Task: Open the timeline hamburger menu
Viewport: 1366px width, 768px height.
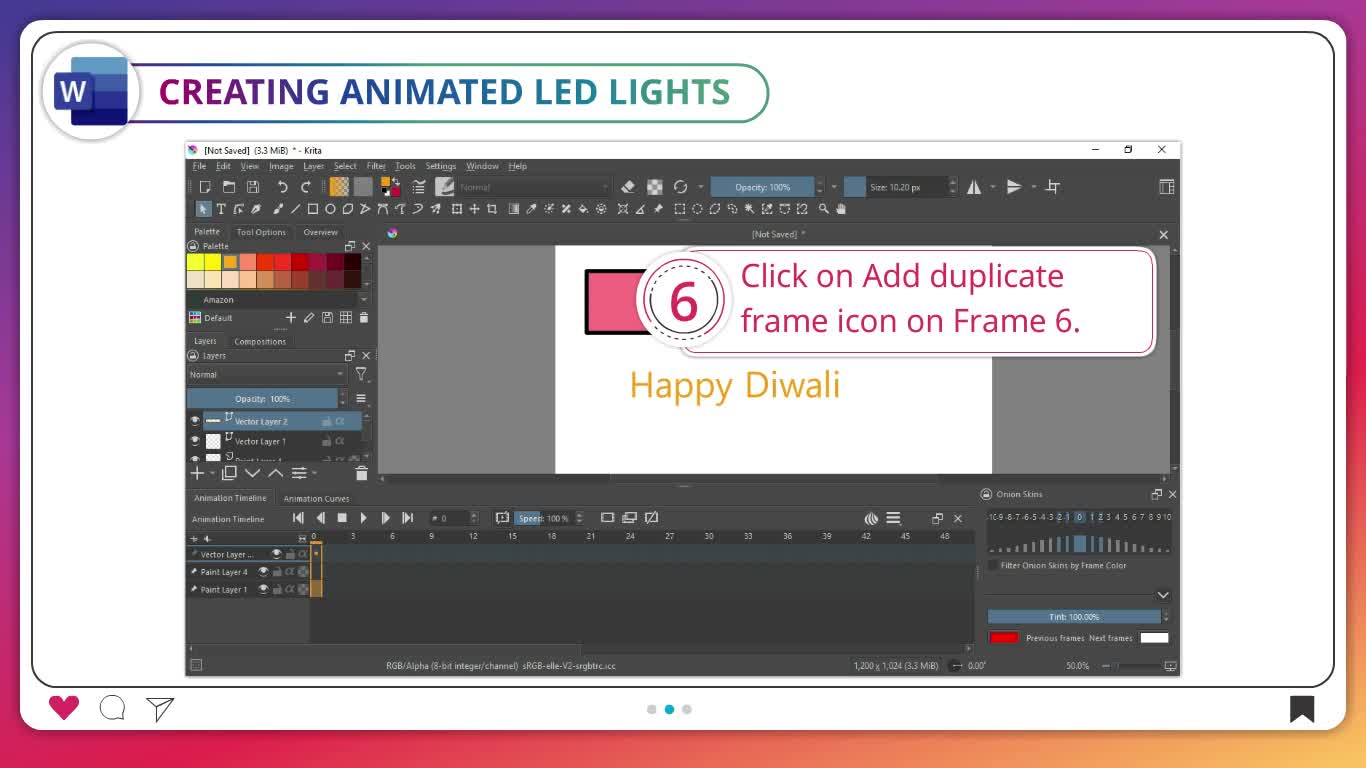Action: click(x=893, y=518)
